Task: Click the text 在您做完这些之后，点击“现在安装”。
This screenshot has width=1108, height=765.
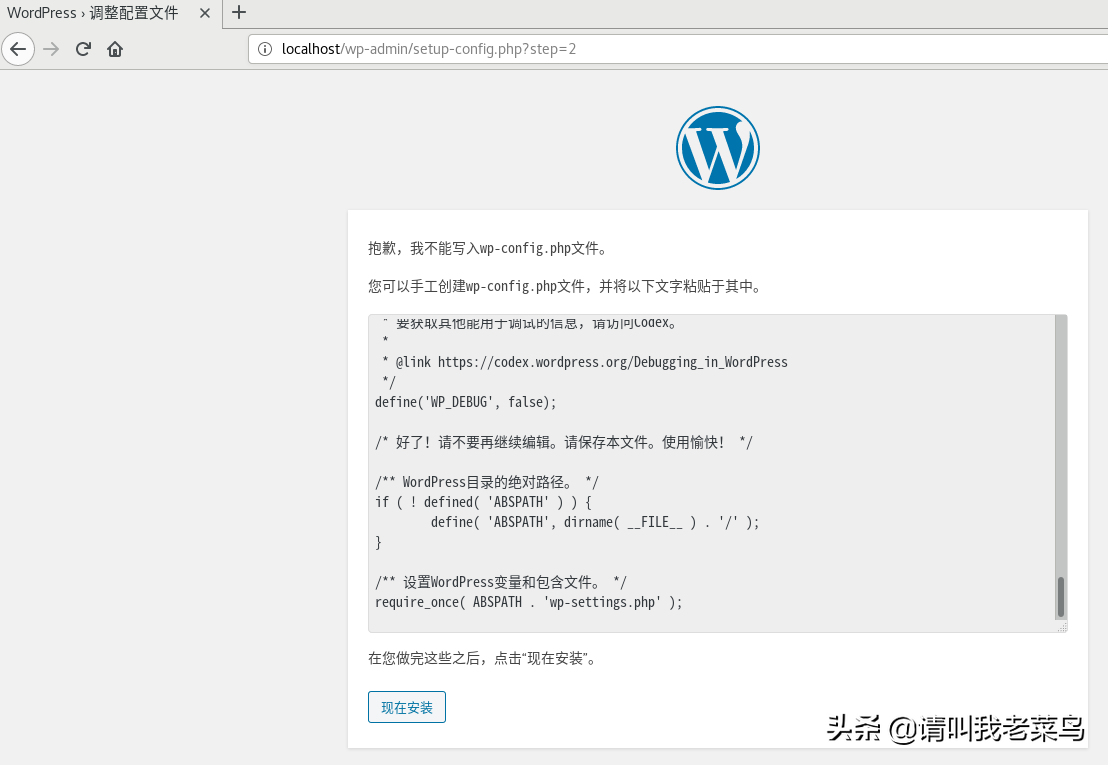Action: tap(483, 658)
